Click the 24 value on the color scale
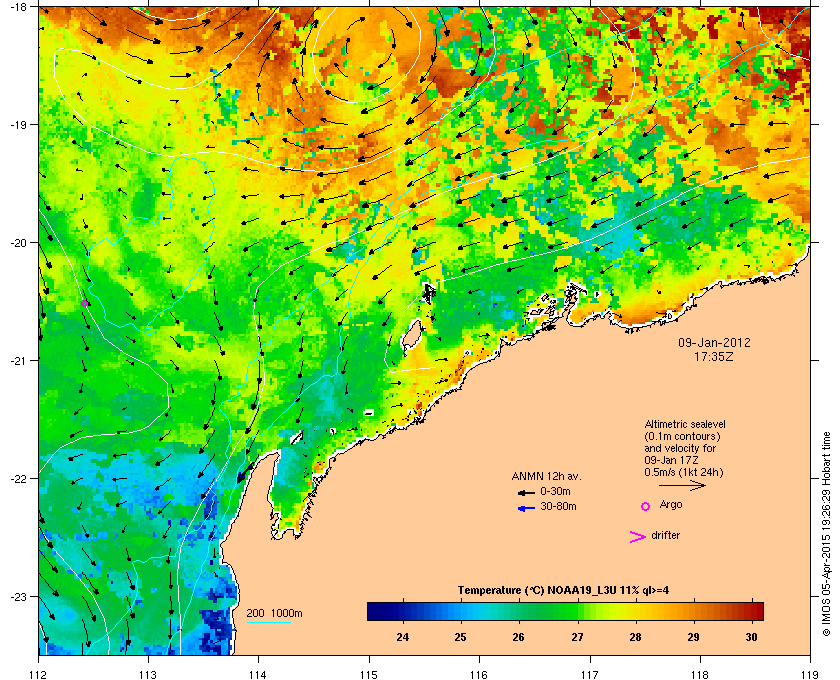The height and width of the screenshot is (680, 840). pyautogui.click(x=402, y=637)
